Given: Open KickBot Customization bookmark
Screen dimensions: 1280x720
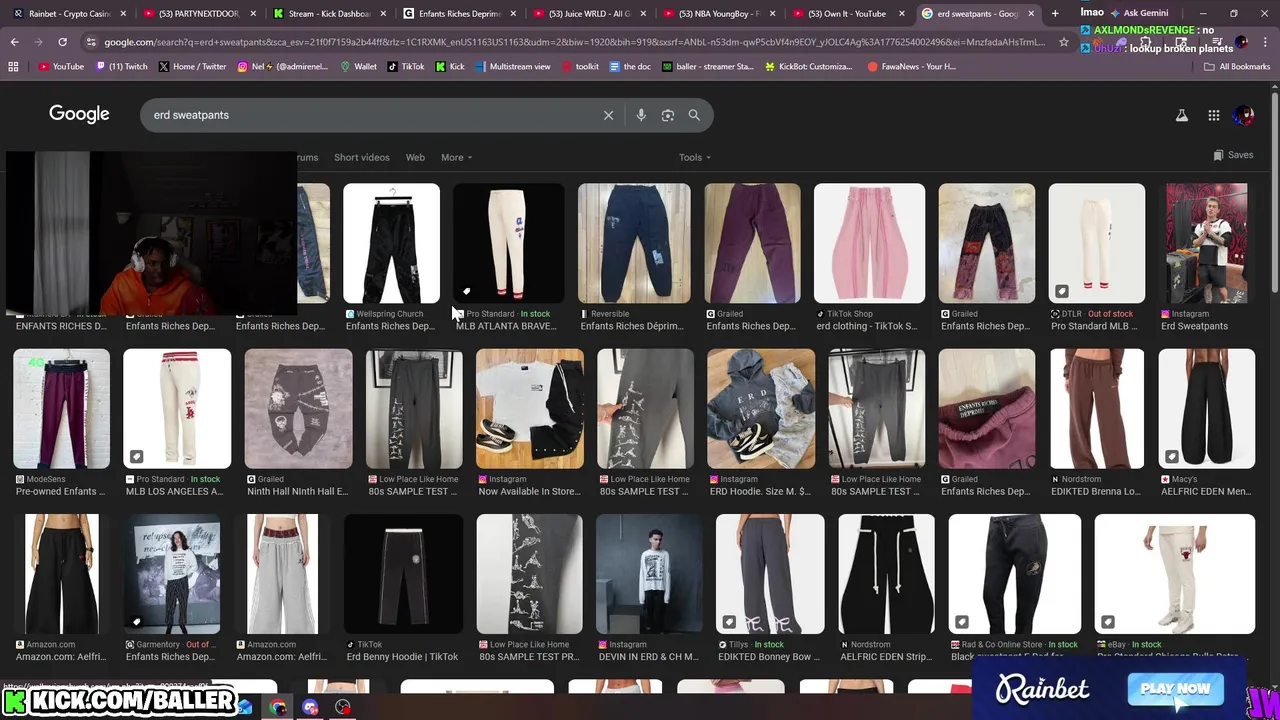Looking at the screenshot, I should click(810, 66).
